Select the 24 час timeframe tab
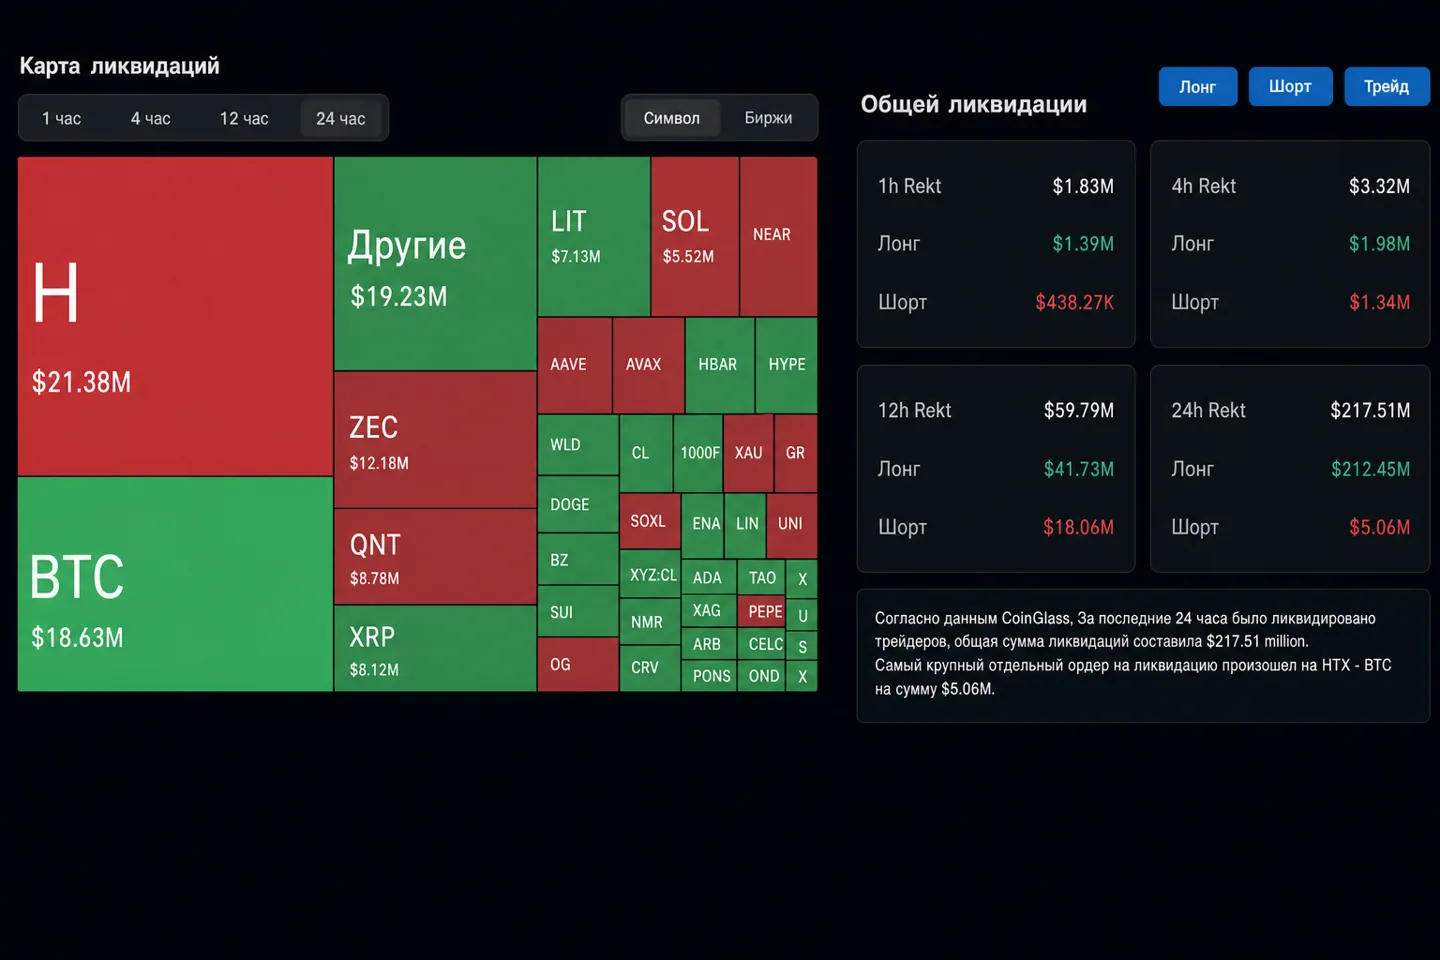The image size is (1440, 960). click(x=341, y=118)
